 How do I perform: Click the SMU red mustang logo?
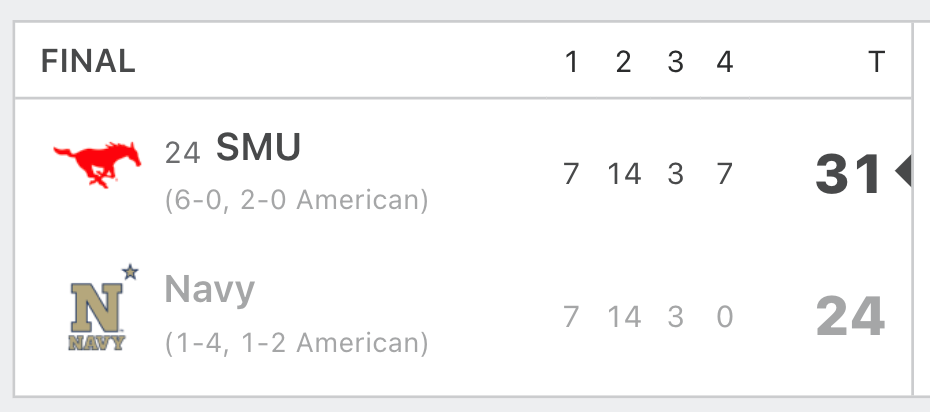click(97, 165)
